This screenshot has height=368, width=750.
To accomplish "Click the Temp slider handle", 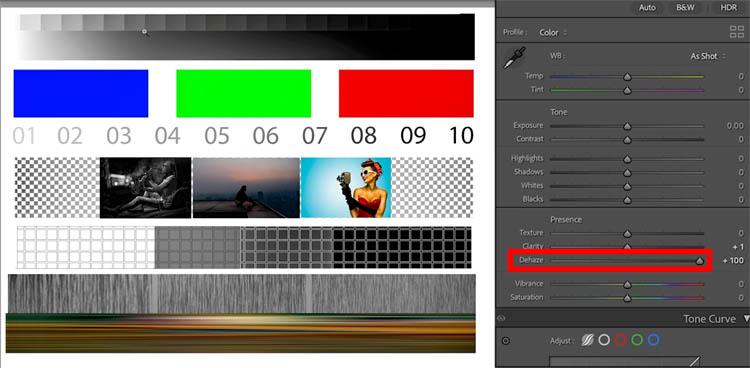I will click(627, 77).
